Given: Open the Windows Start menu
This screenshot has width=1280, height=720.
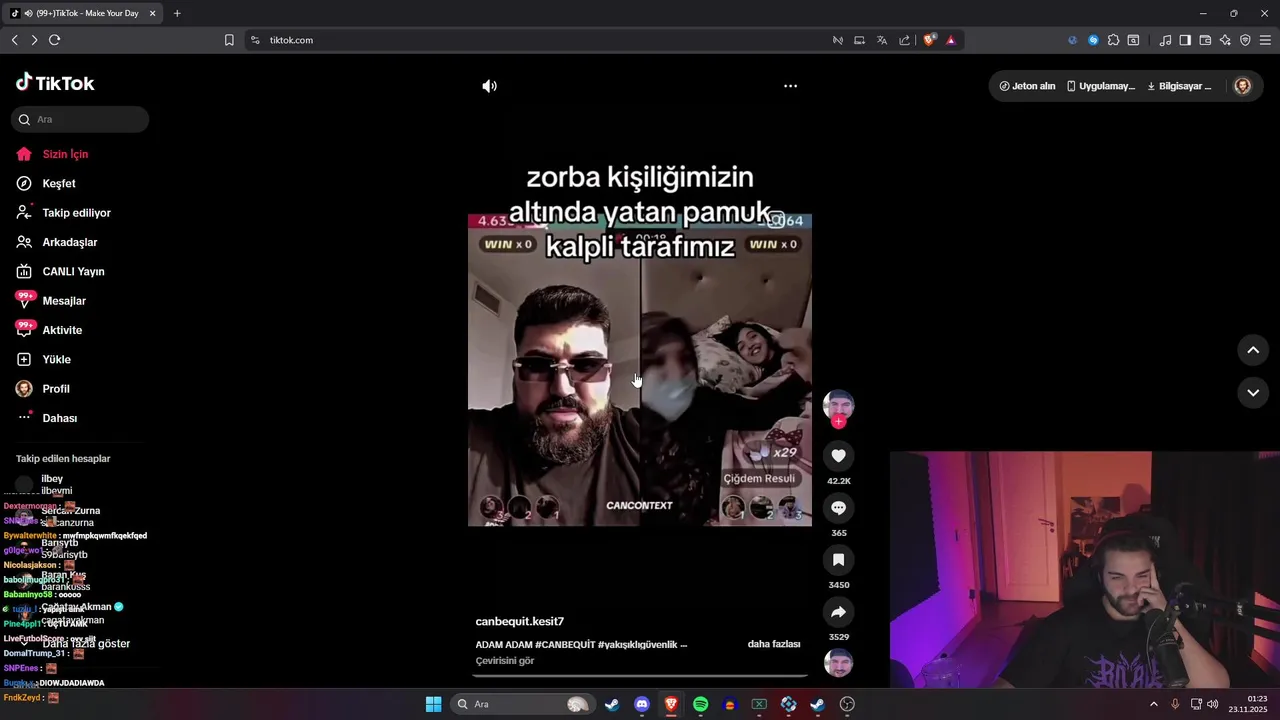Looking at the screenshot, I should coord(433,704).
